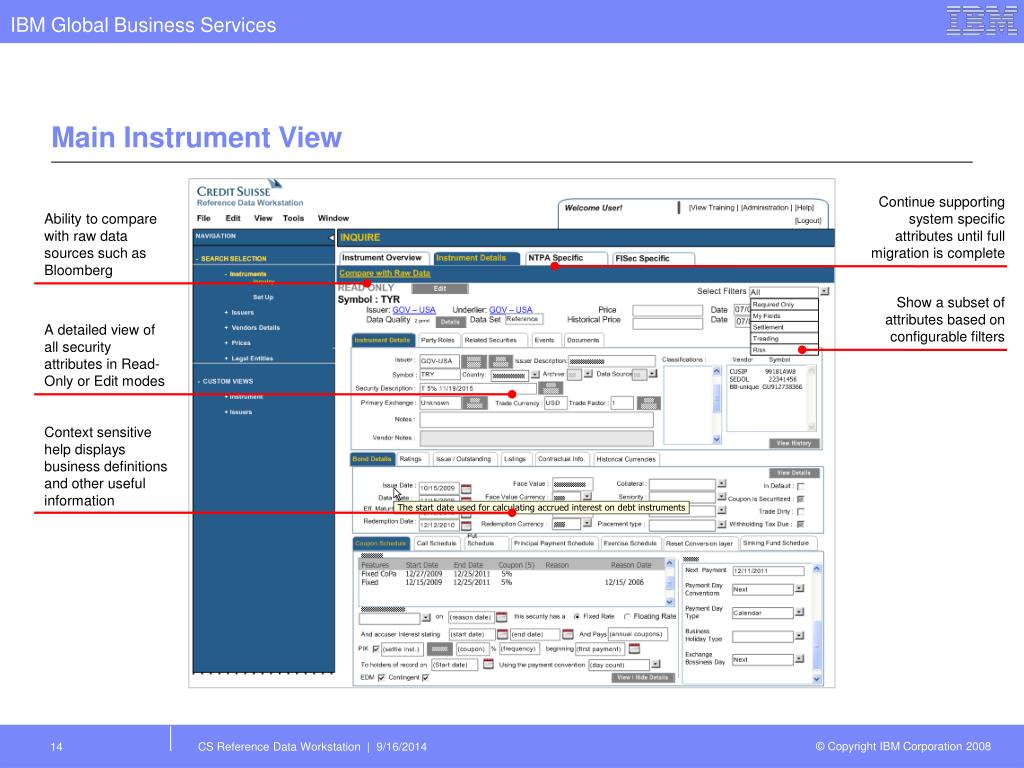Open calendar icon after accrual start date field
The width and height of the screenshot is (1024, 768).
tap(502, 634)
